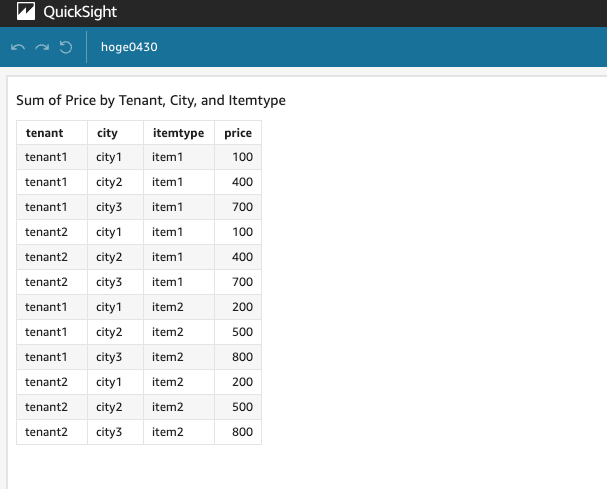Select item1 in the tenant2 city2 row
This screenshot has width=607, height=489.
tap(167, 257)
